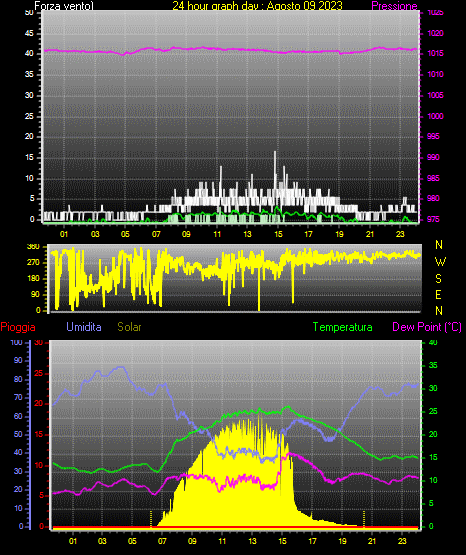466x555 pixels.
Task: Click the 100 value on humidity axis
Action: point(16,342)
